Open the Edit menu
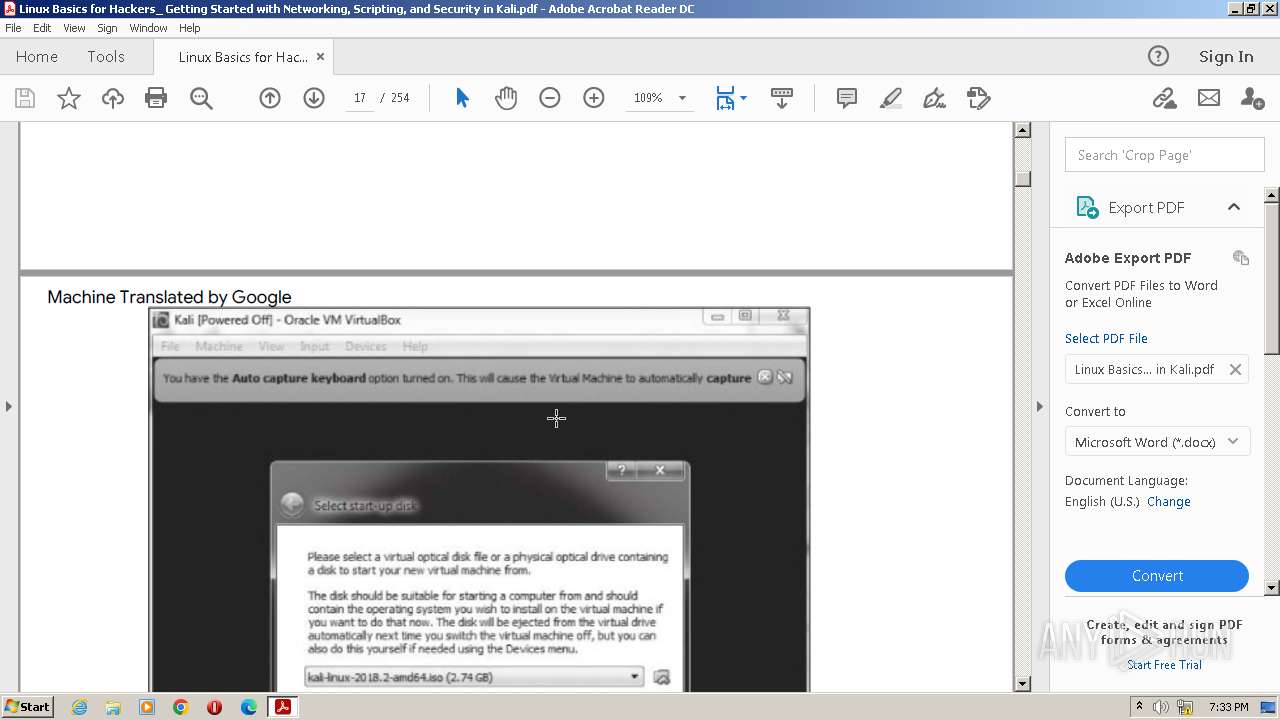 [x=42, y=28]
